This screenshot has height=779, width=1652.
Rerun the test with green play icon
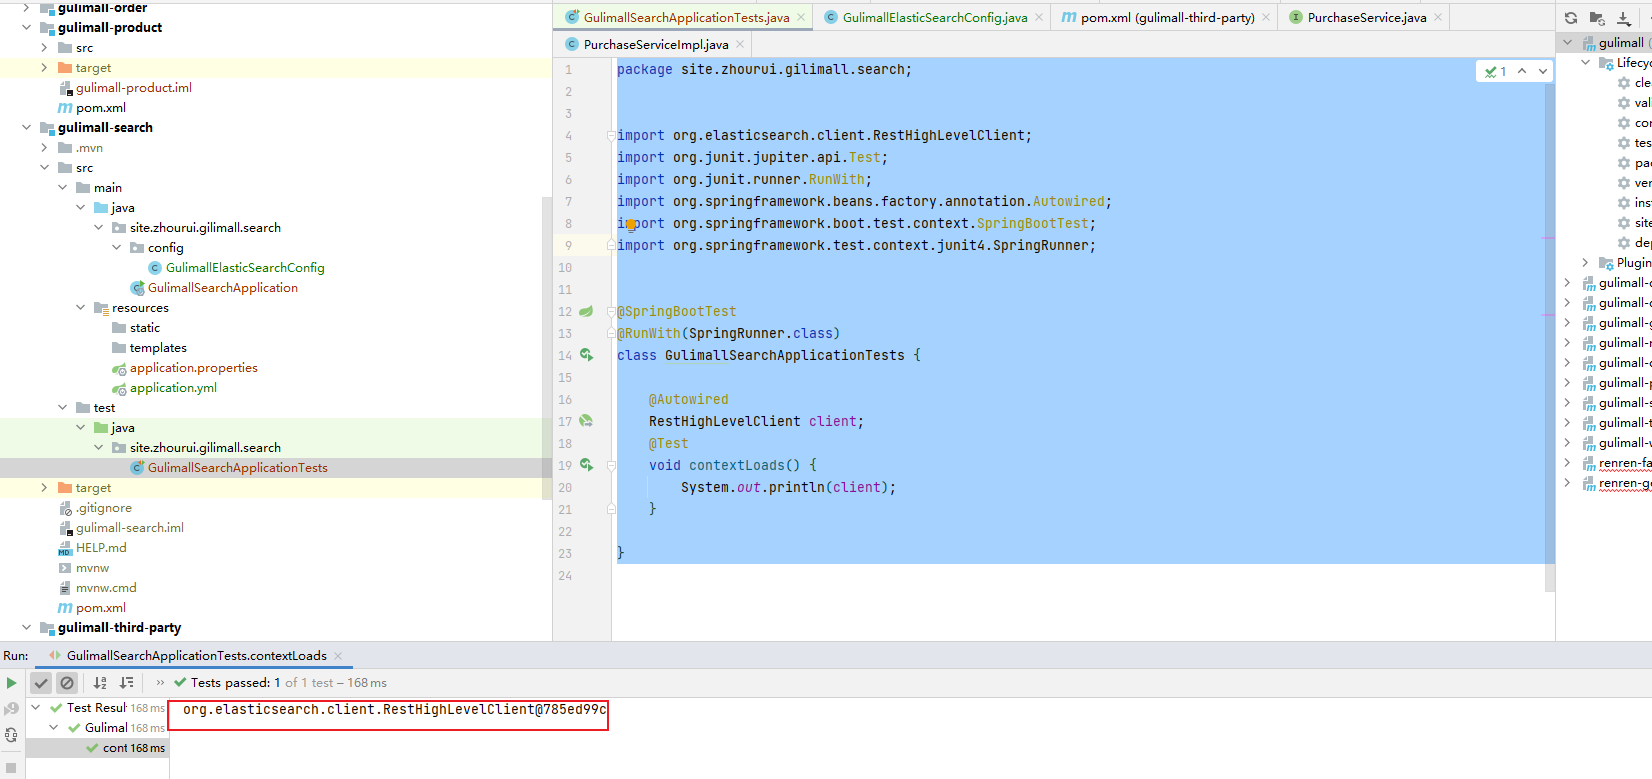coord(11,683)
